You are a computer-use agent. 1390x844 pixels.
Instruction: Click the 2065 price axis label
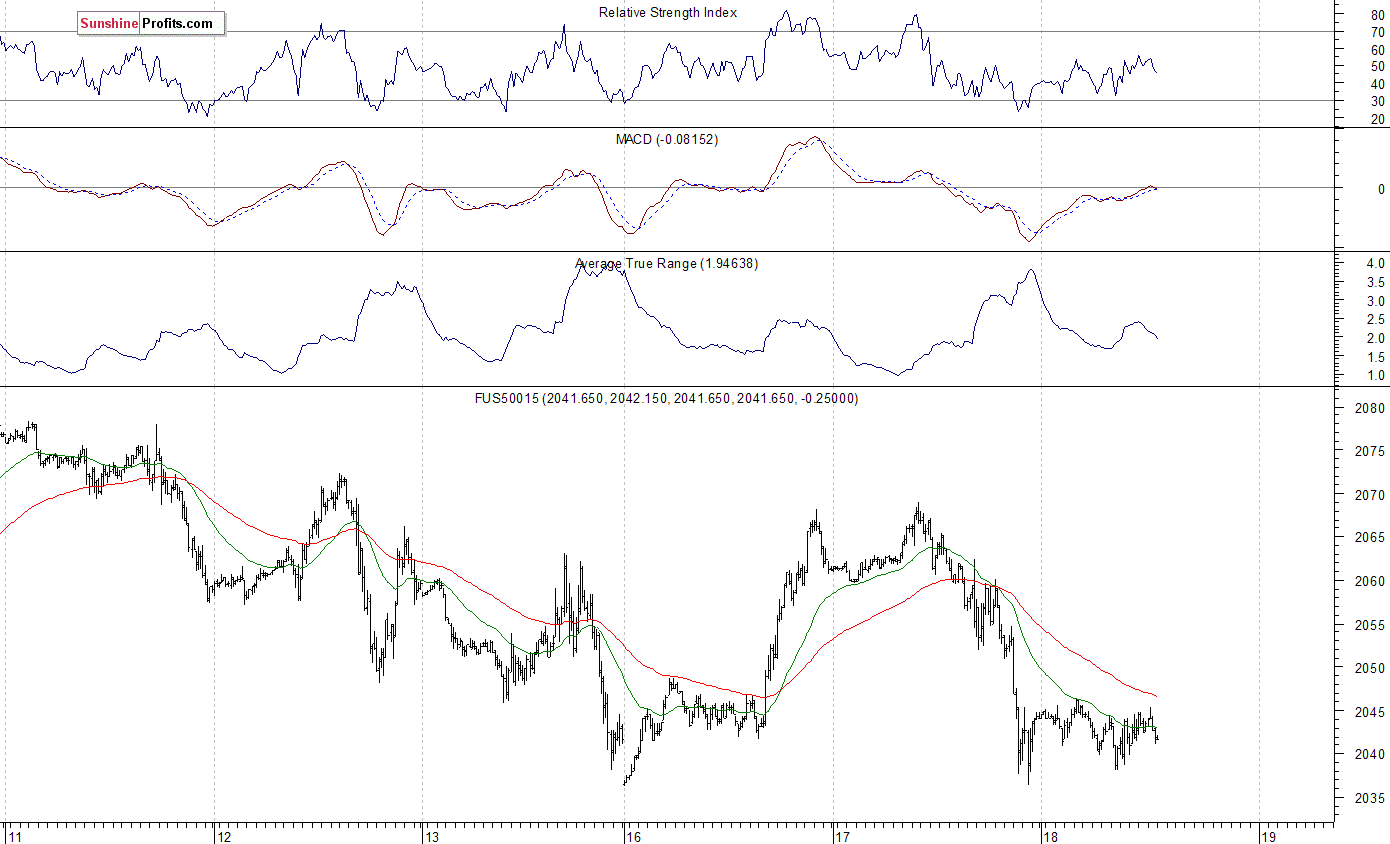[x=1369, y=537]
